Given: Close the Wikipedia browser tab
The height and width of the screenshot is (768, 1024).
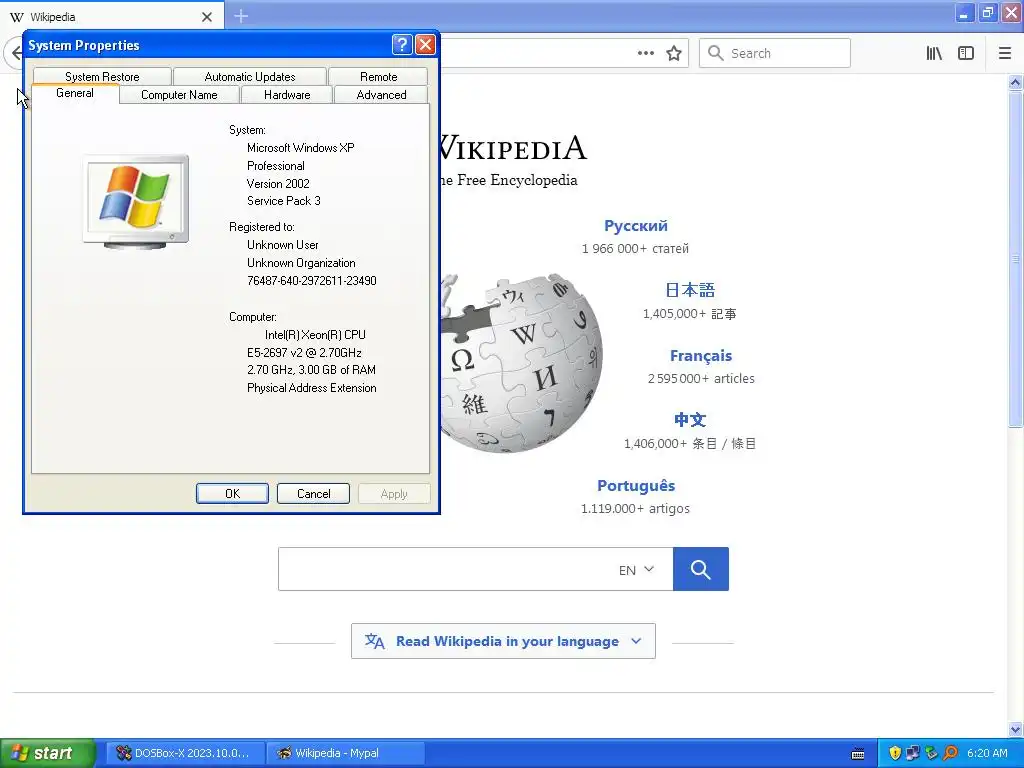Looking at the screenshot, I should (207, 17).
